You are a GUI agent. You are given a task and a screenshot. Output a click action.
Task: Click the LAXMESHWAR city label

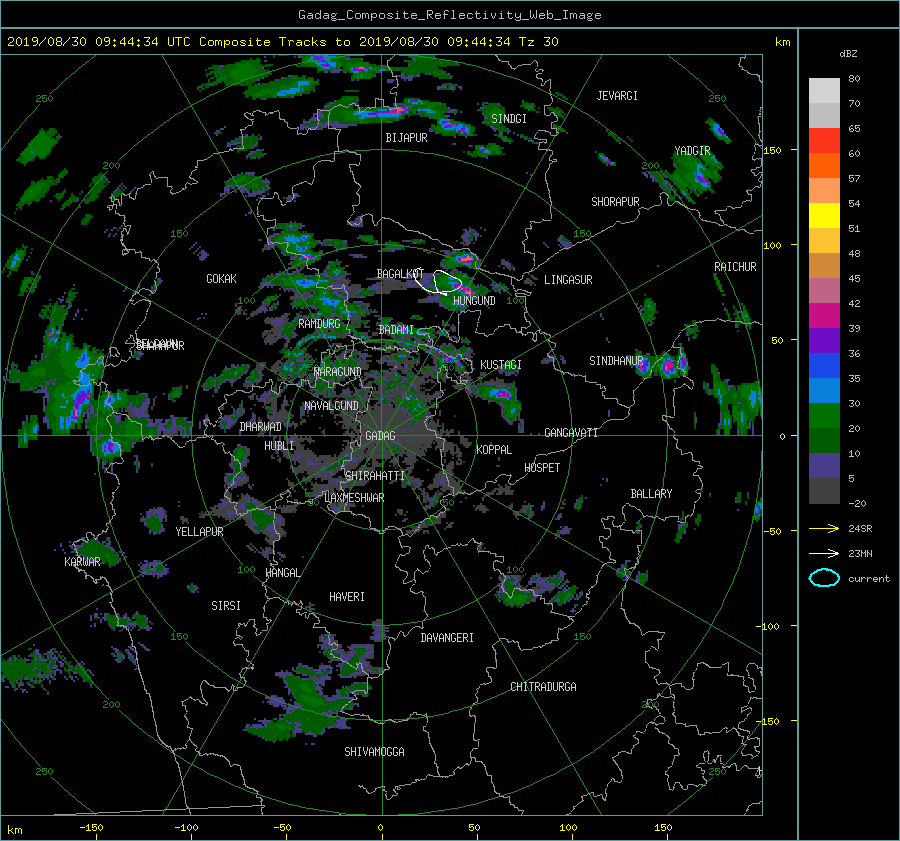pos(354,498)
